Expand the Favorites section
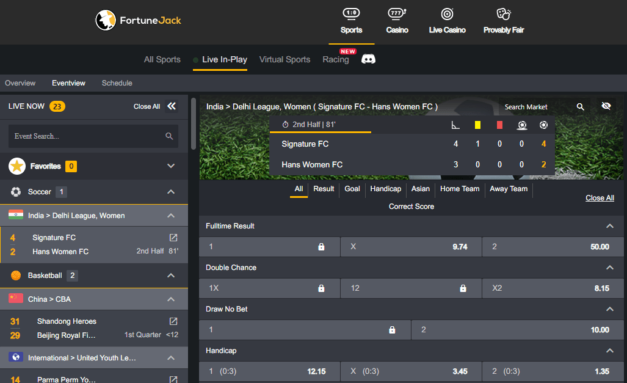 (171, 166)
